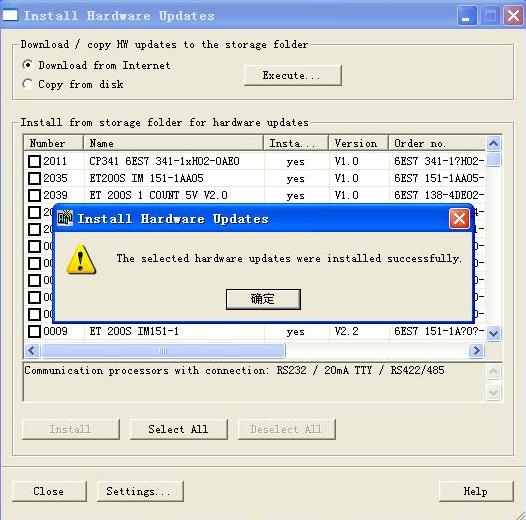Close the success message popup with red X
Screen dimensions: 526x520
point(459,219)
